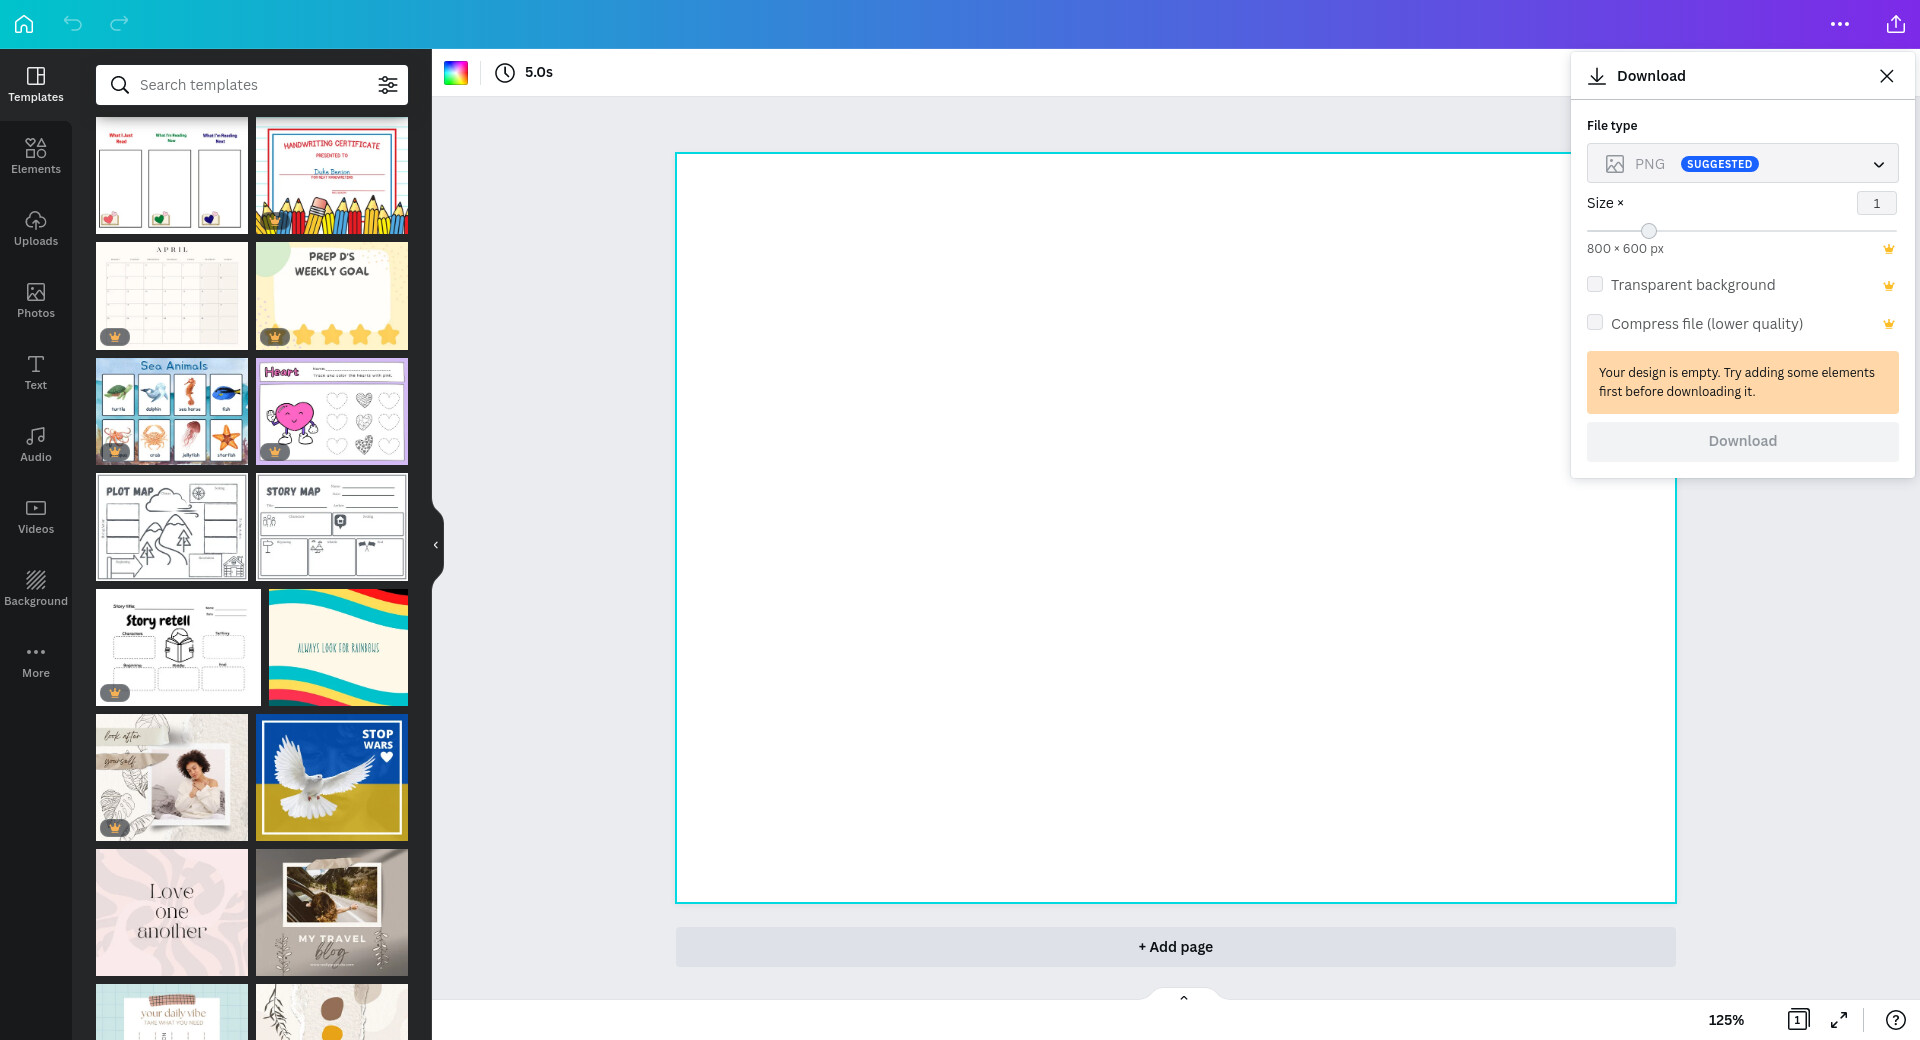Select the Prep D's Weekly Goal template
The image size is (1920, 1040).
332,296
